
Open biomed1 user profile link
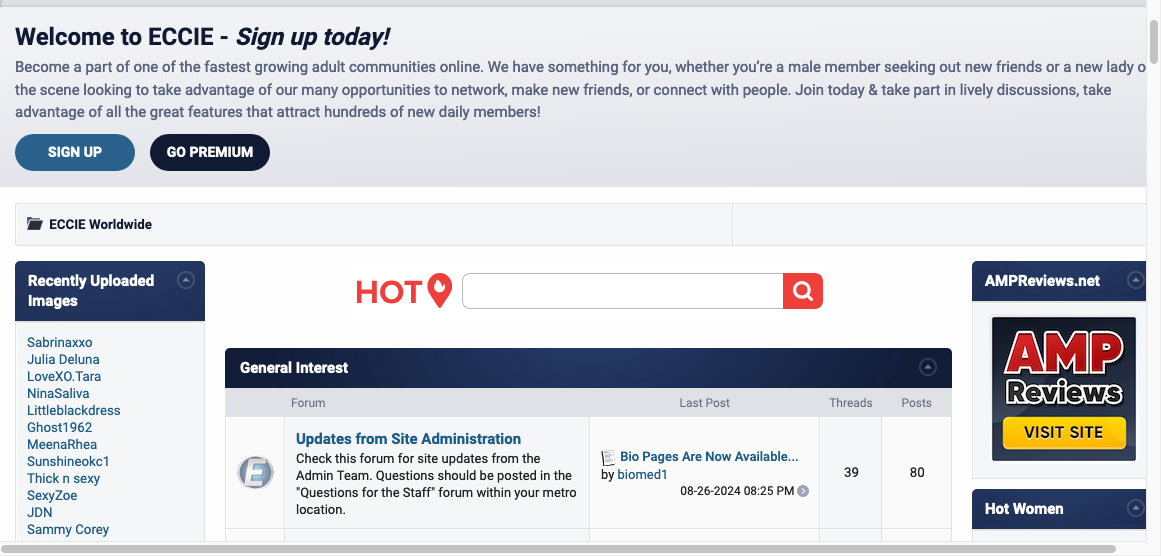coord(642,475)
